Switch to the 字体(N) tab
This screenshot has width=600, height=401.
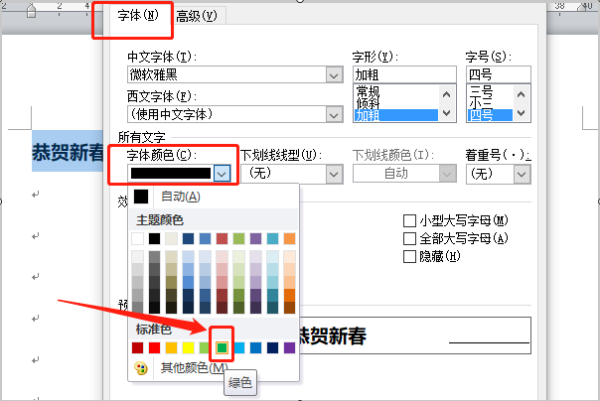(138, 16)
